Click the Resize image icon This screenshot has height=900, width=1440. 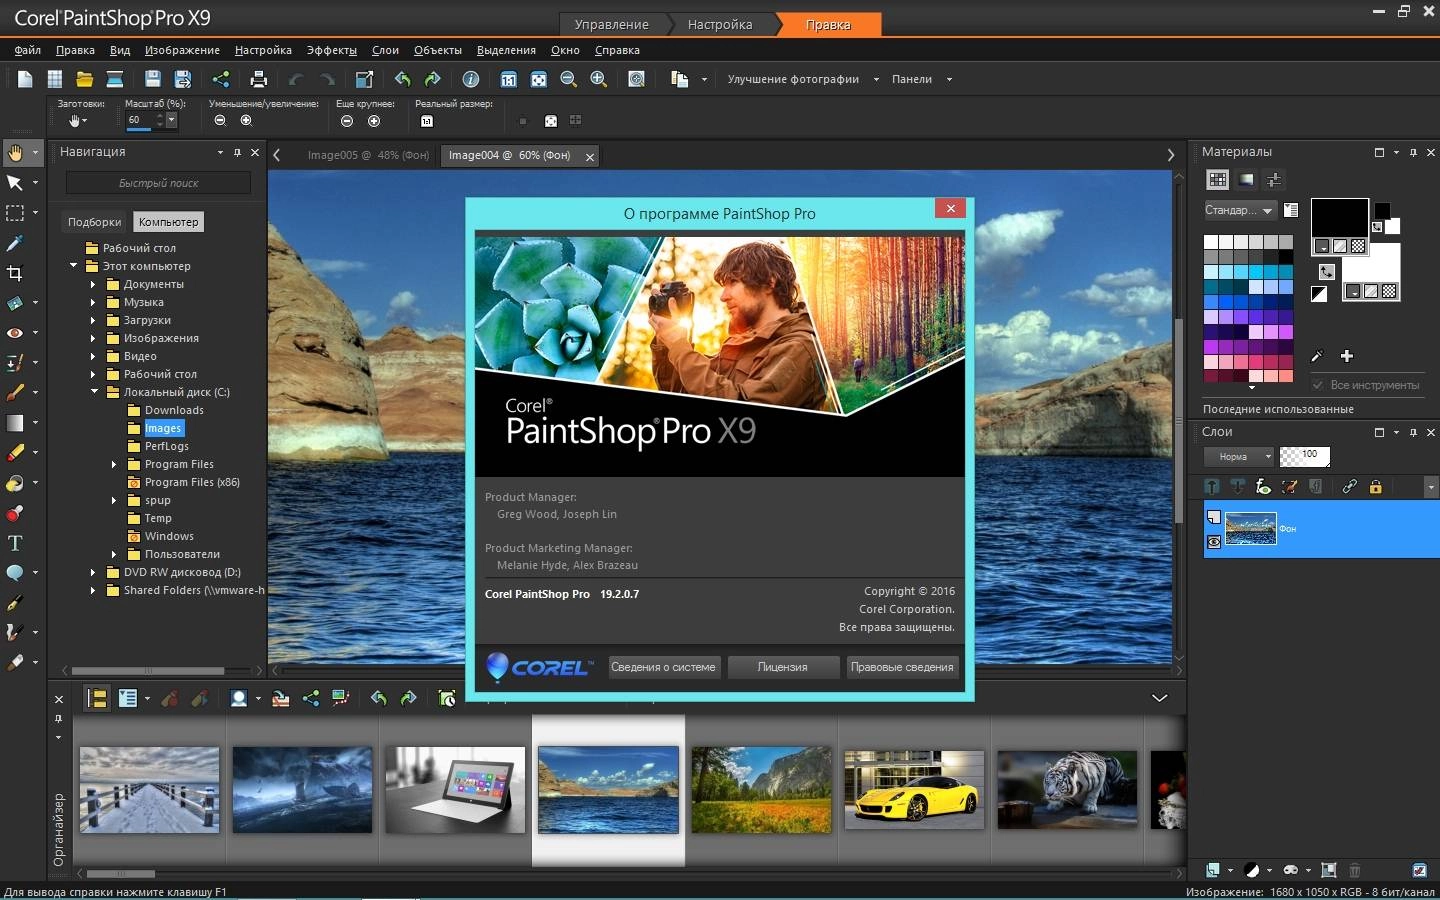pyautogui.click(x=365, y=79)
